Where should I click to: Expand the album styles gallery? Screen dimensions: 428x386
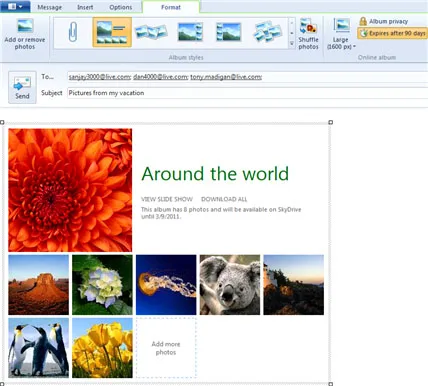[x=292, y=44]
